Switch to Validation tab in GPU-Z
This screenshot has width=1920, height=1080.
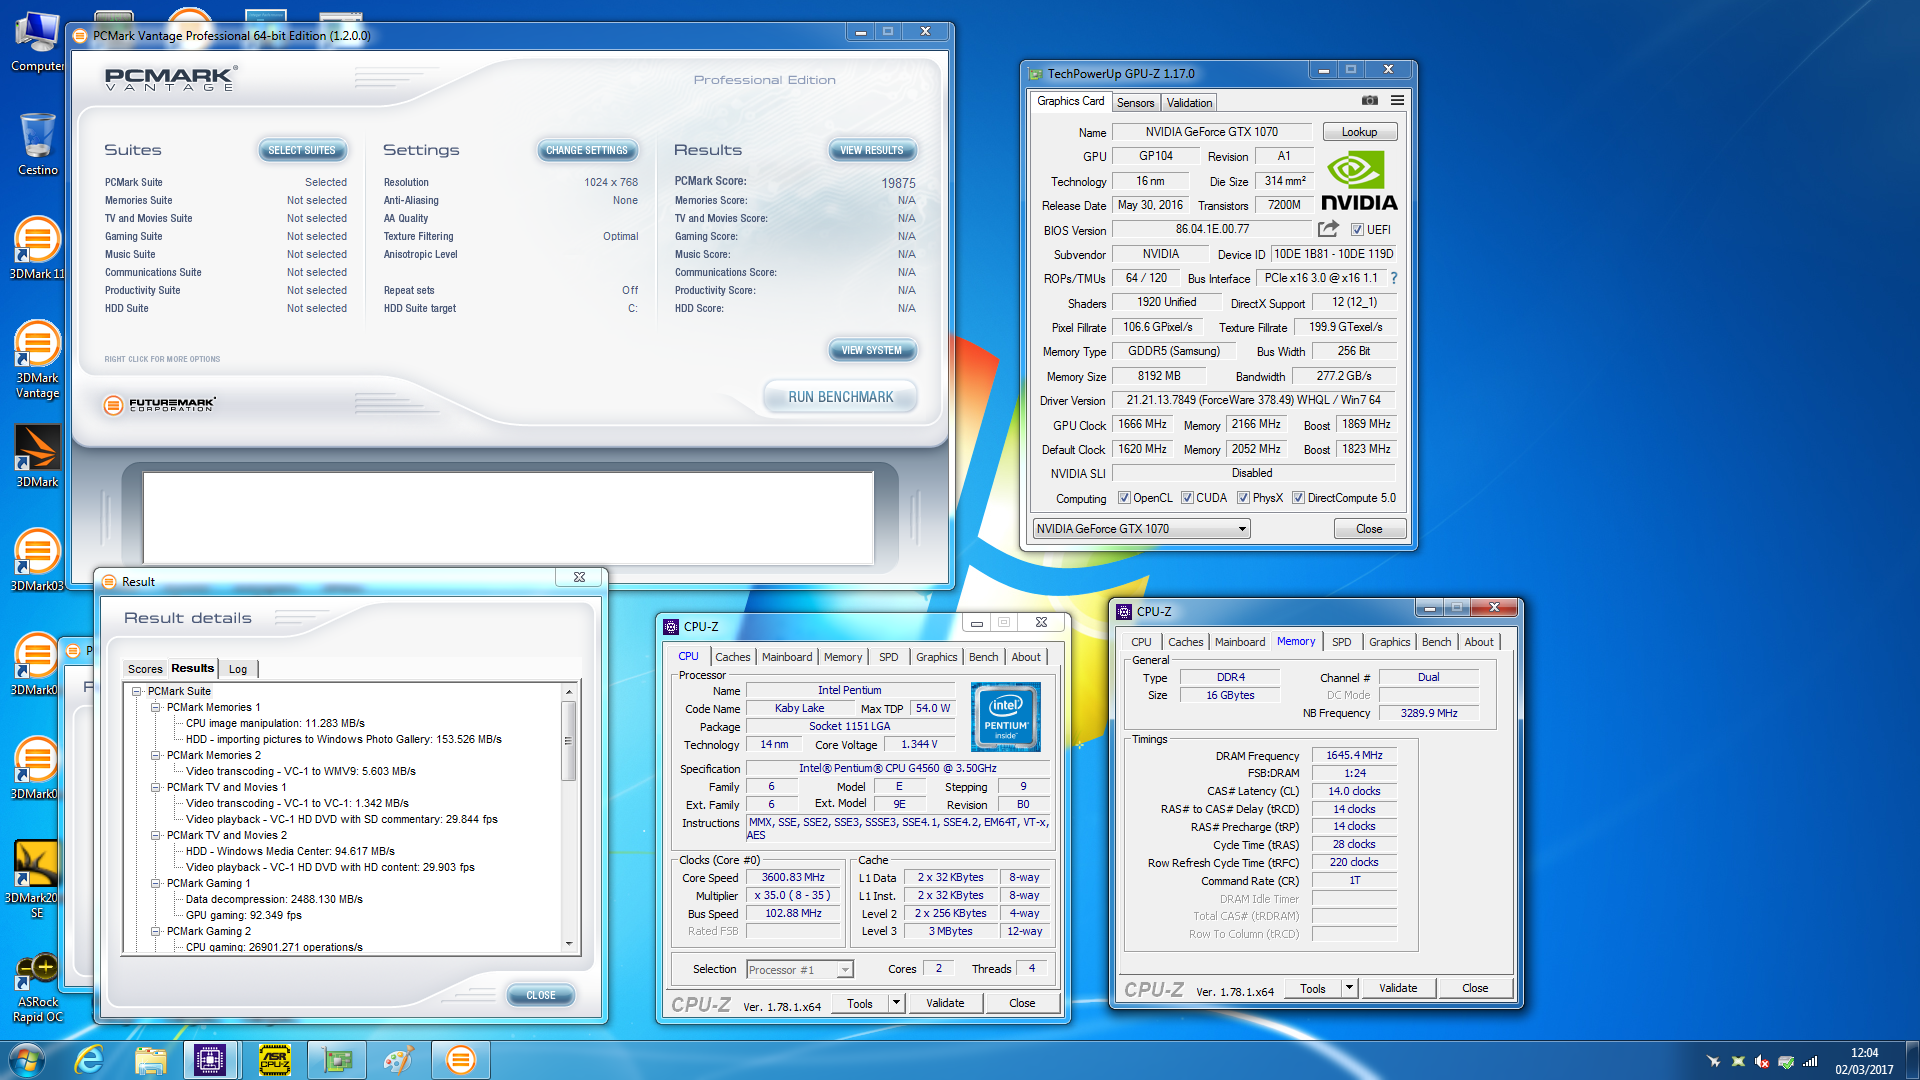coord(1189,103)
